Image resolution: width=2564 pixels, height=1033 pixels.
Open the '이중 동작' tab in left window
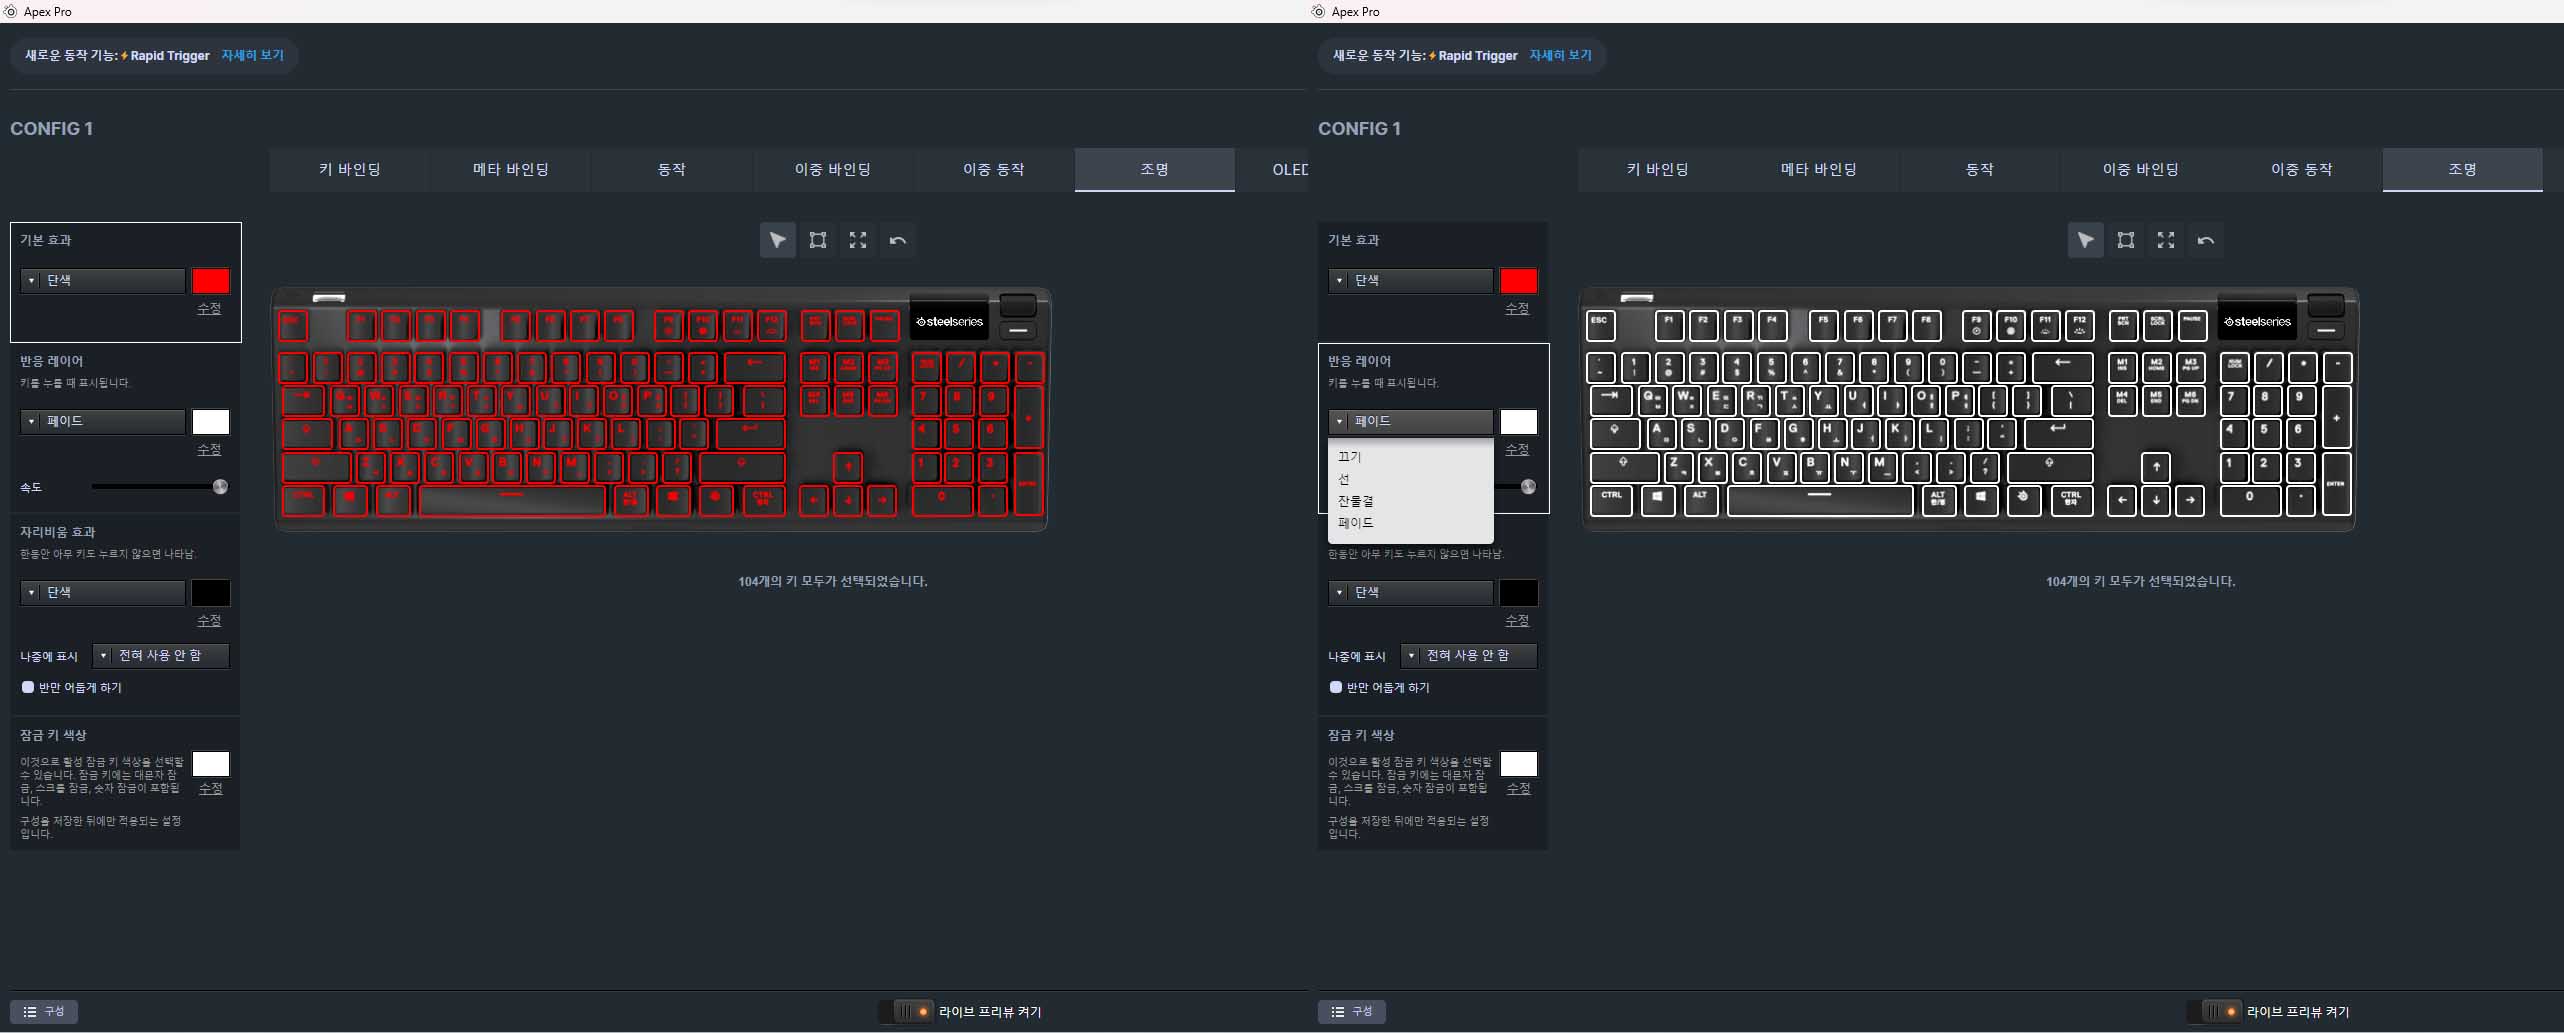click(x=993, y=170)
